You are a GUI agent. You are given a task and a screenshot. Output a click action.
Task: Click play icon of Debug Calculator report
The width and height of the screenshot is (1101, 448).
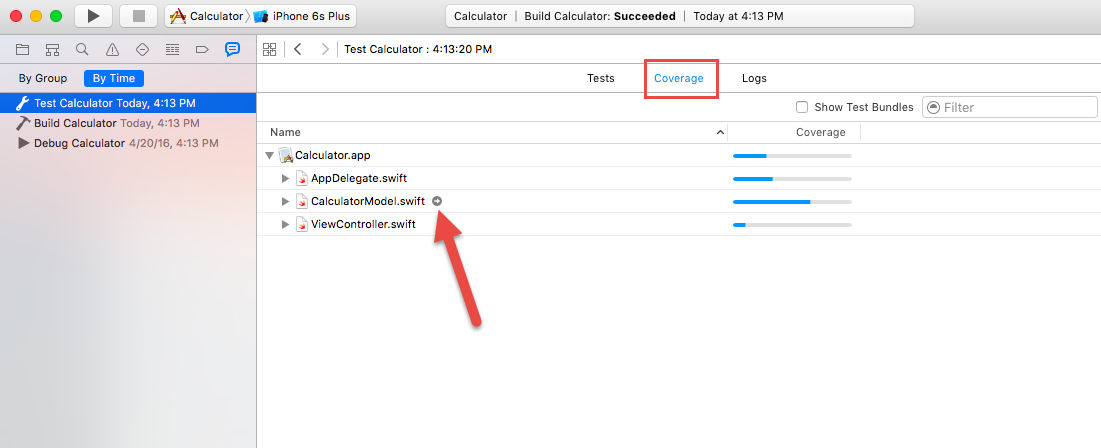point(23,143)
